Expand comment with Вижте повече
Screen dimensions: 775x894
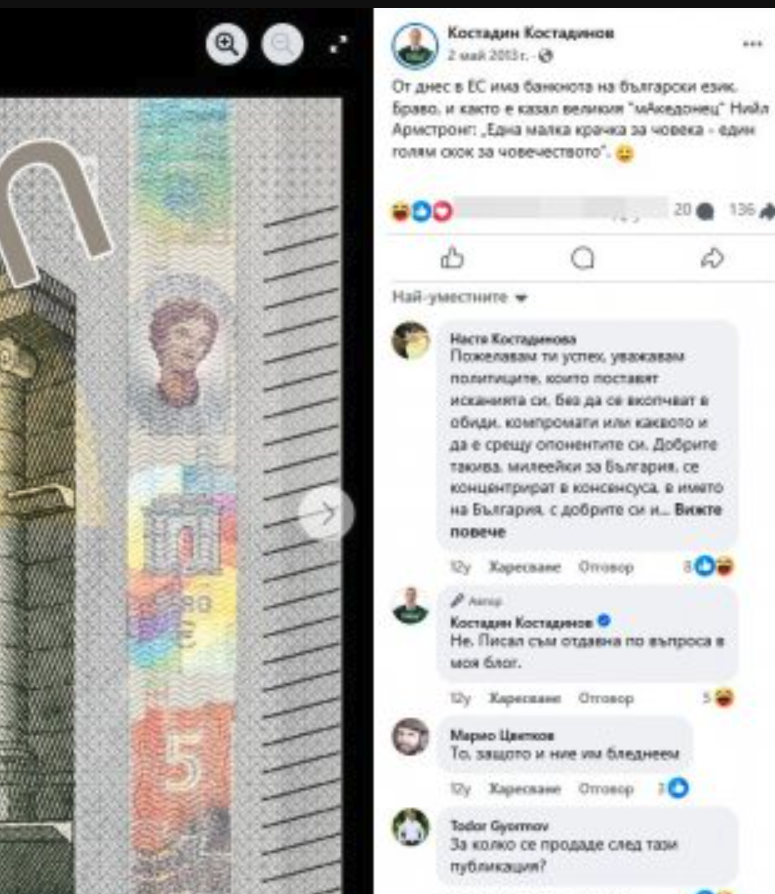click(x=586, y=521)
